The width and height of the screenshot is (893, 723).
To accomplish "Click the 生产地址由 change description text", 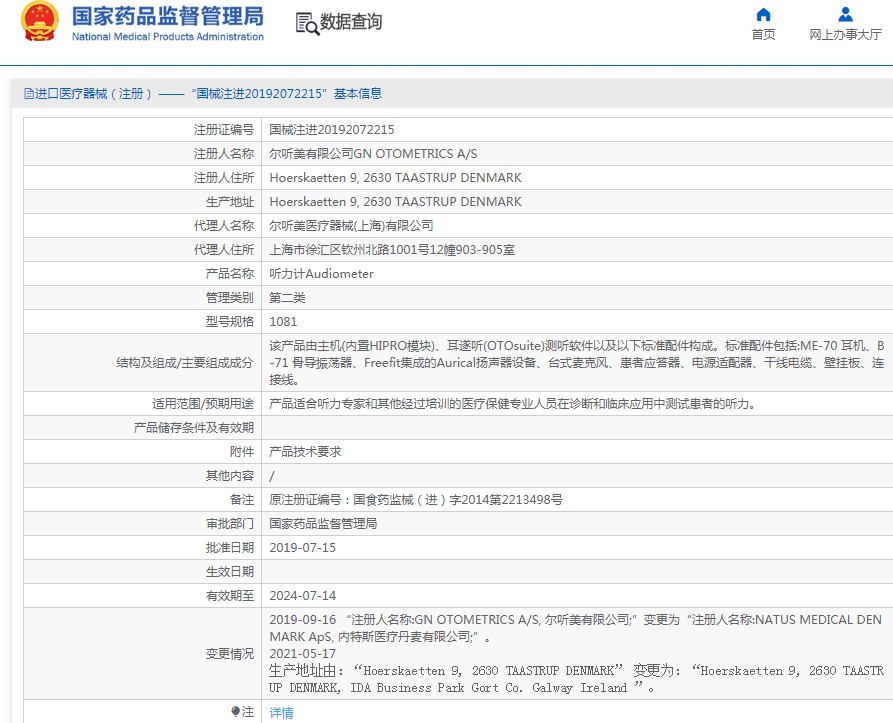I will (576, 679).
